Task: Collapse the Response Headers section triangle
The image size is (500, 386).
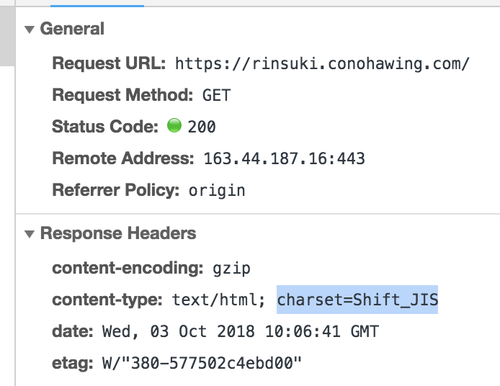Action: 29,234
